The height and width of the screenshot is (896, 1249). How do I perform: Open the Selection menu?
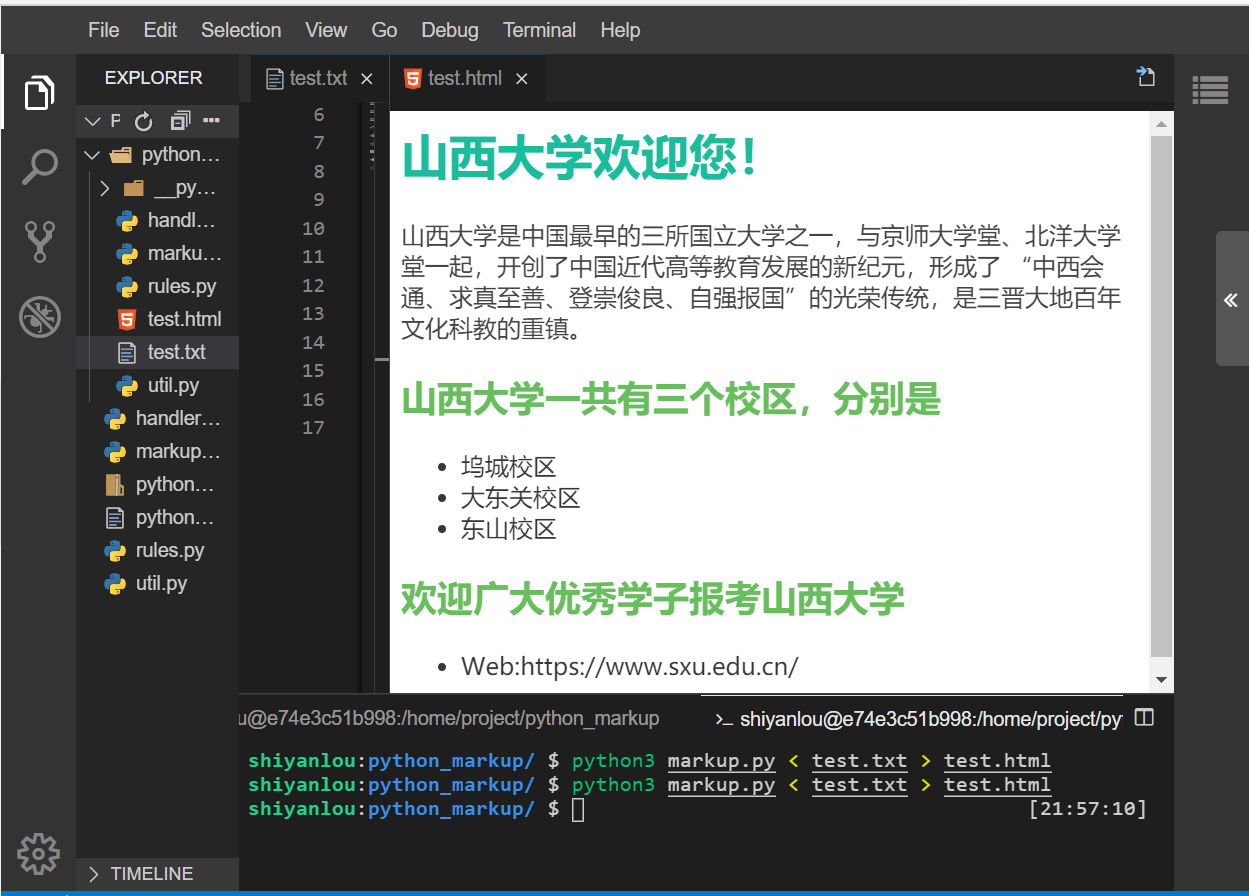click(241, 30)
